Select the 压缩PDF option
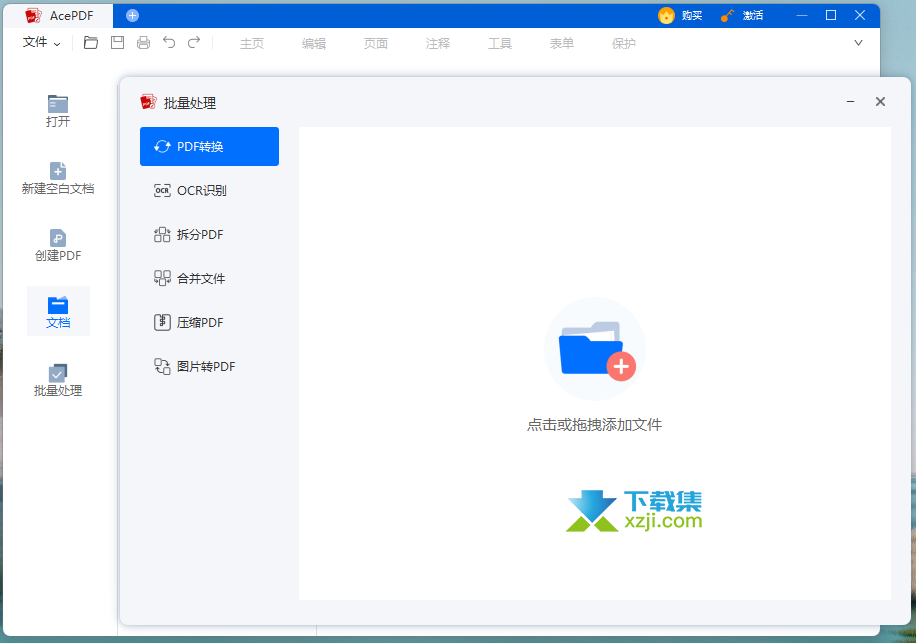This screenshot has height=643, width=916. pos(209,322)
